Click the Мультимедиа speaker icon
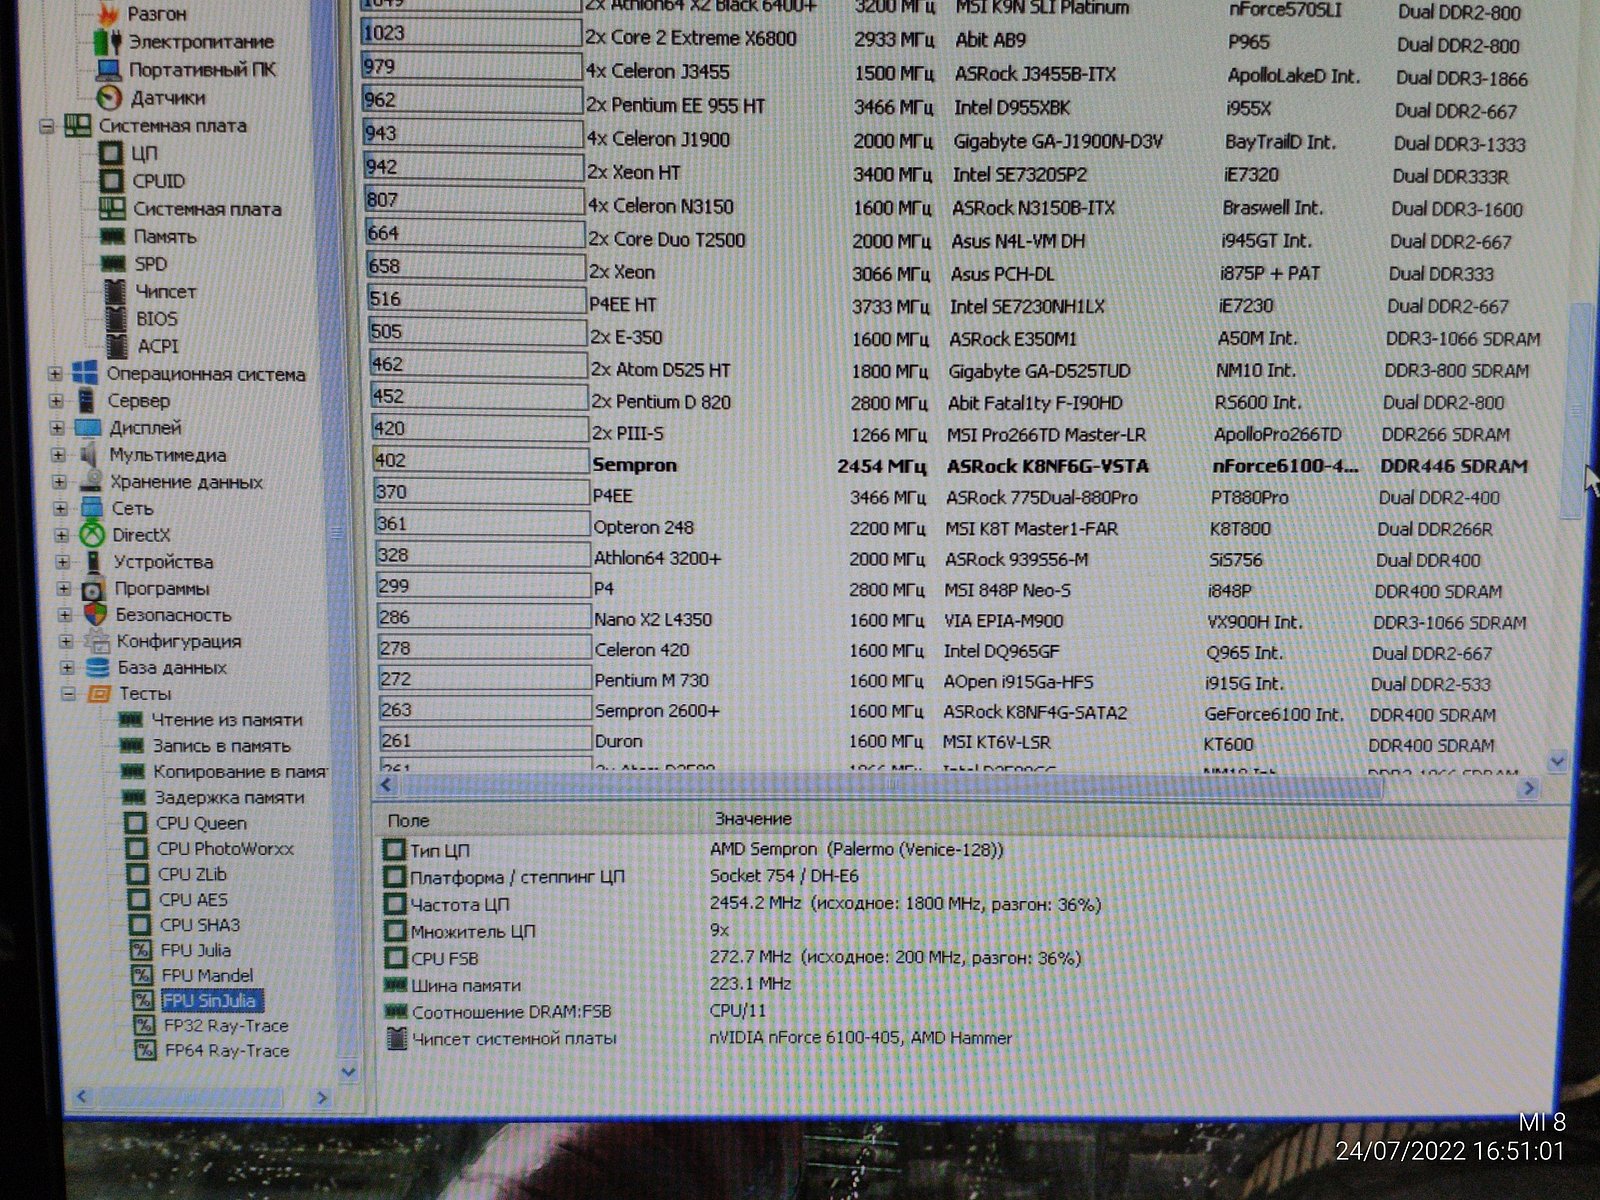Viewport: 1600px width, 1200px height. 89,455
